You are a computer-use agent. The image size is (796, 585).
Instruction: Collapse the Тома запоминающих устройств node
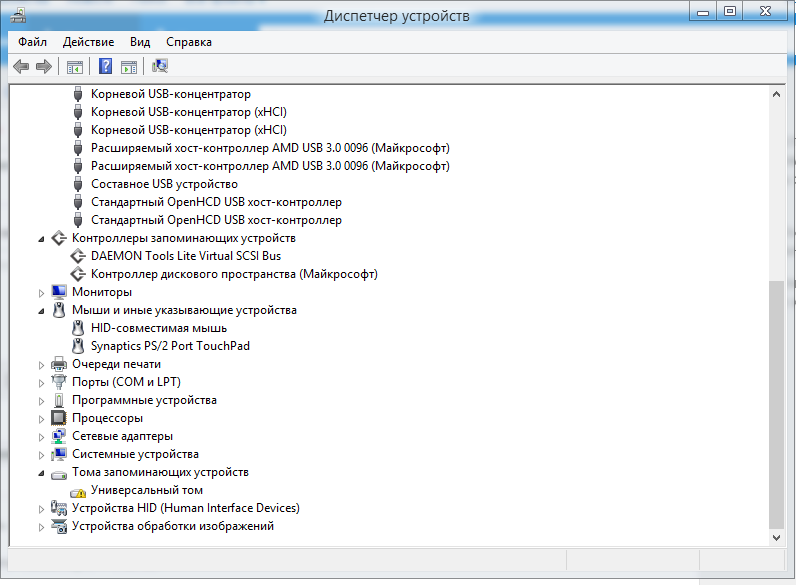41,473
